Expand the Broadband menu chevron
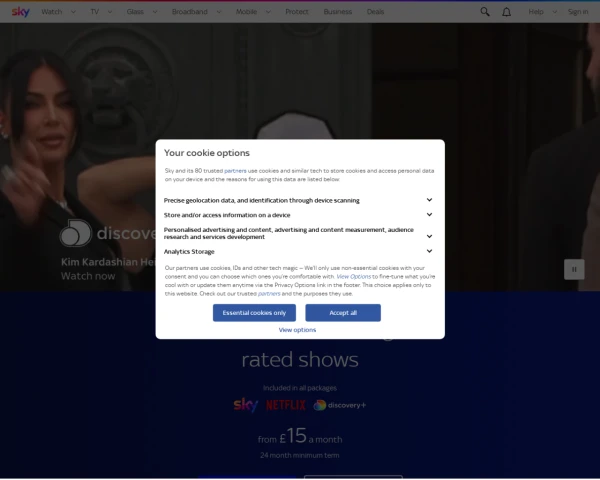The width and height of the screenshot is (600, 480). [x=219, y=12]
